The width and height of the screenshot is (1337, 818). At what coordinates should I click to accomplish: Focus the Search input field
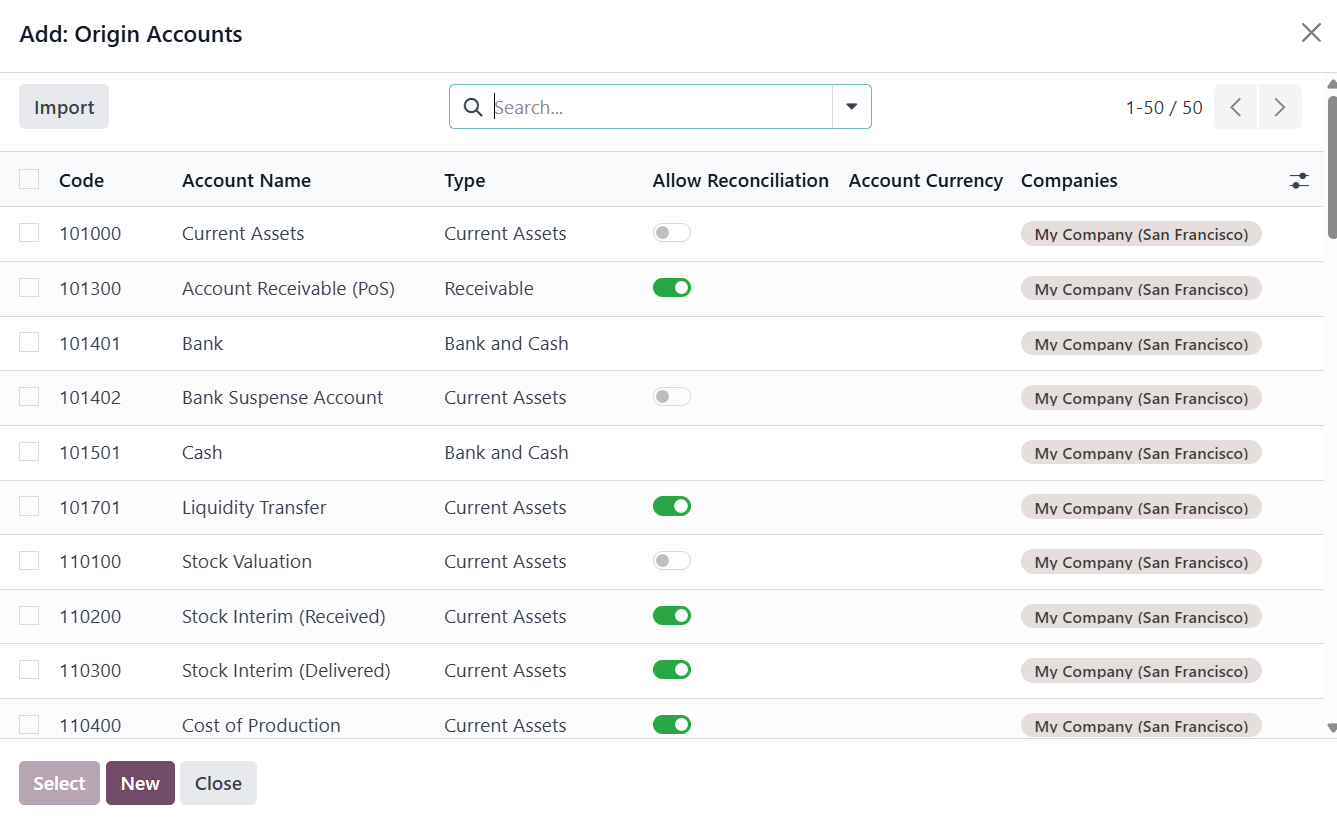coord(660,107)
